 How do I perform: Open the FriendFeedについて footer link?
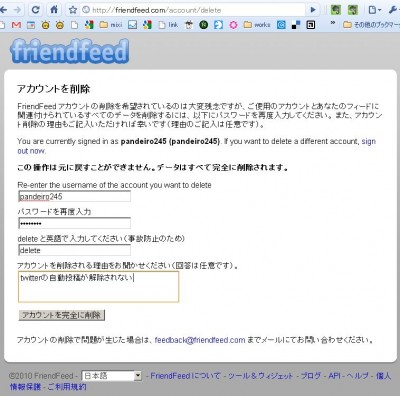point(185,376)
